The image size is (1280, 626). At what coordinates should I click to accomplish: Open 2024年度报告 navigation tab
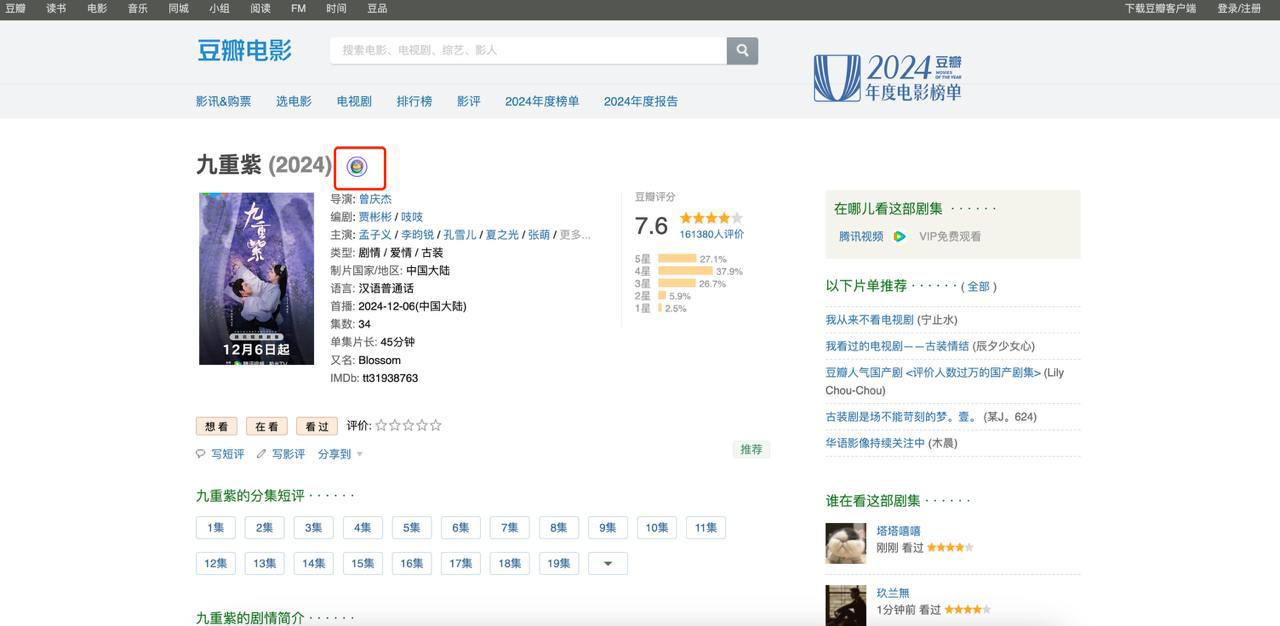(641, 101)
